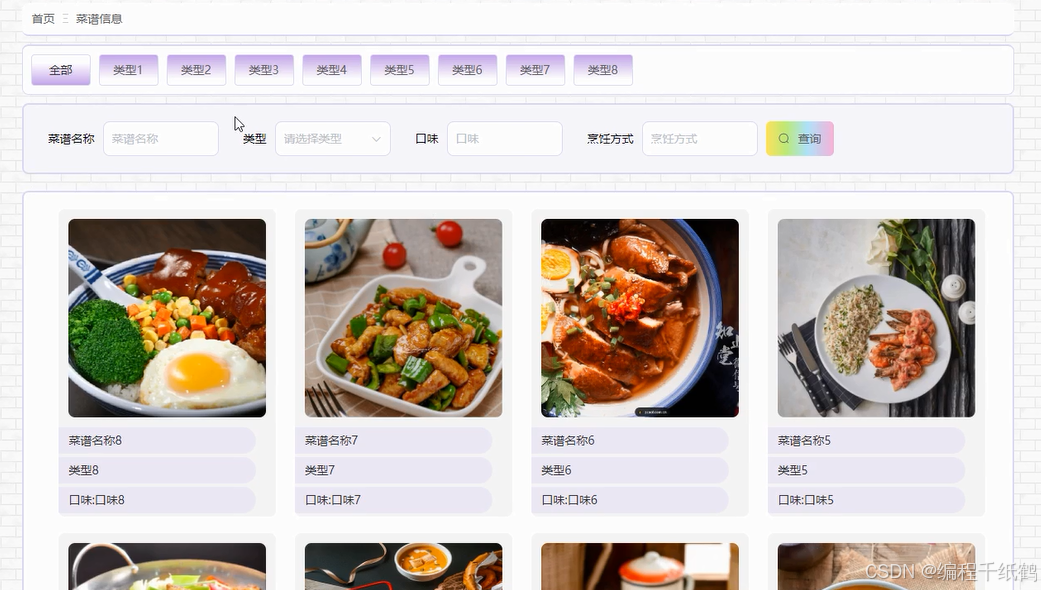Select the 类型1 category tab

click(128, 70)
